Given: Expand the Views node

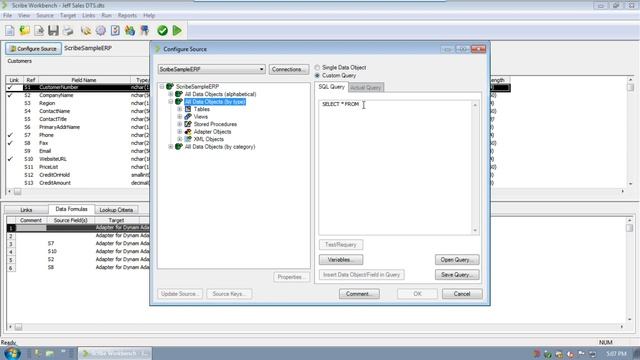Looking at the screenshot, I should pos(180,117).
